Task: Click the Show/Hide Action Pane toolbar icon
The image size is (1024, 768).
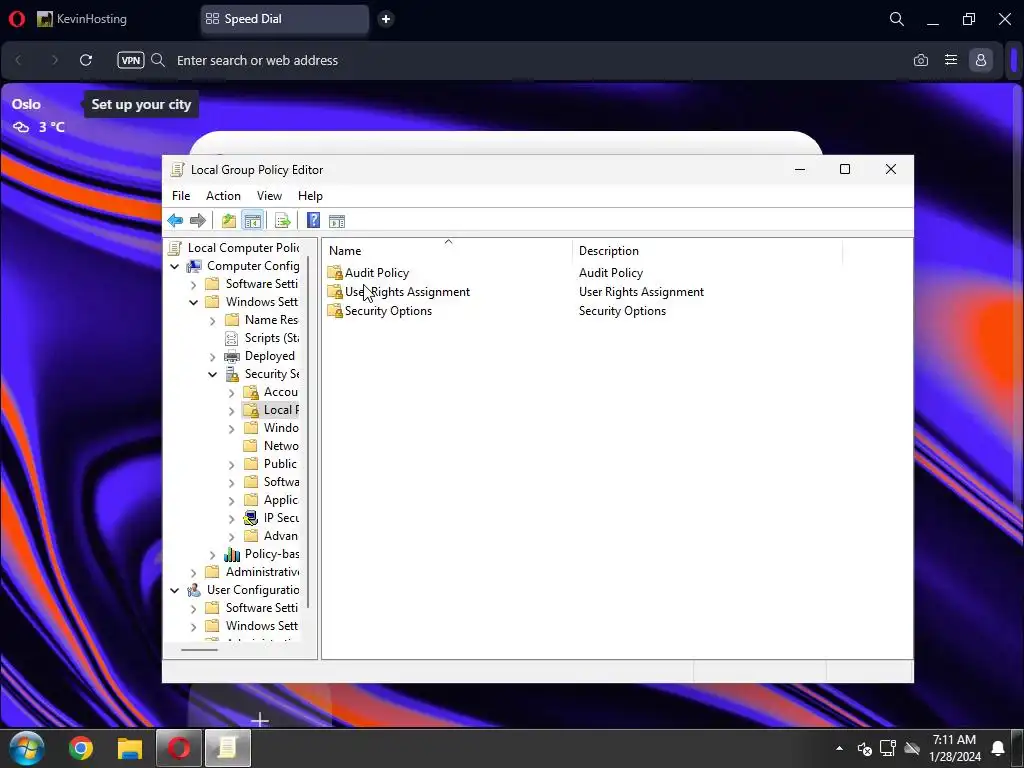Action: [x=337, y=221]
